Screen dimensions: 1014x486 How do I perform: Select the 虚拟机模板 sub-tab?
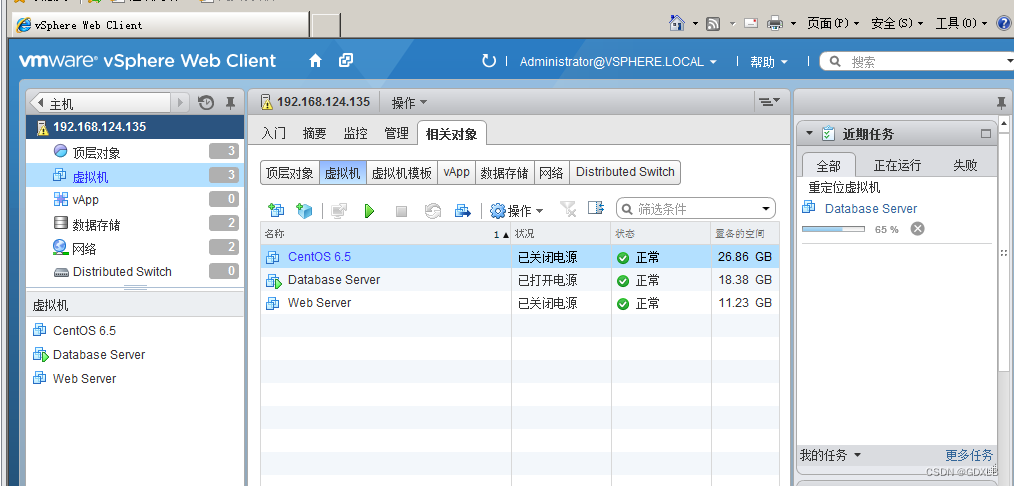(402, 173)
